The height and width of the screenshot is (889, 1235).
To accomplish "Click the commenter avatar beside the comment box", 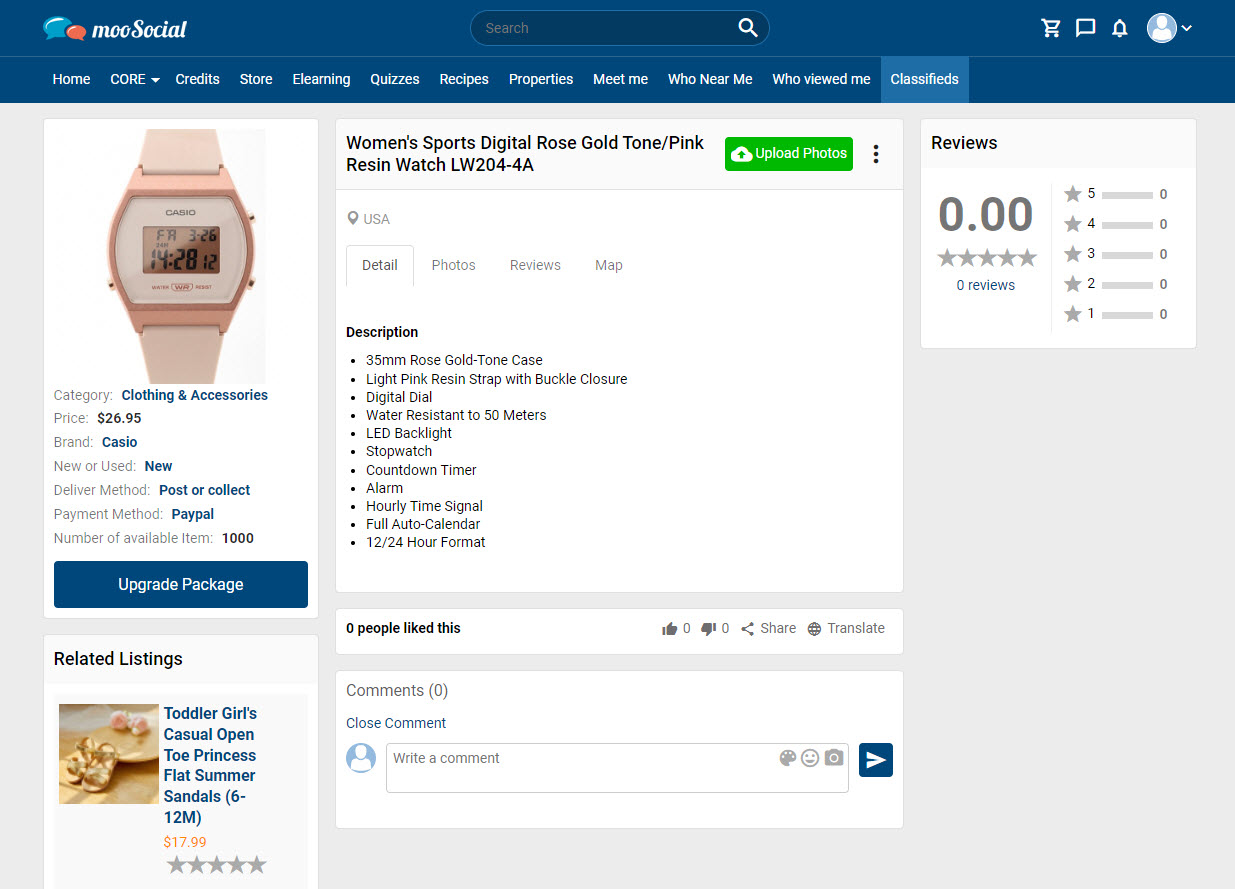I will (x=361, y=758).
